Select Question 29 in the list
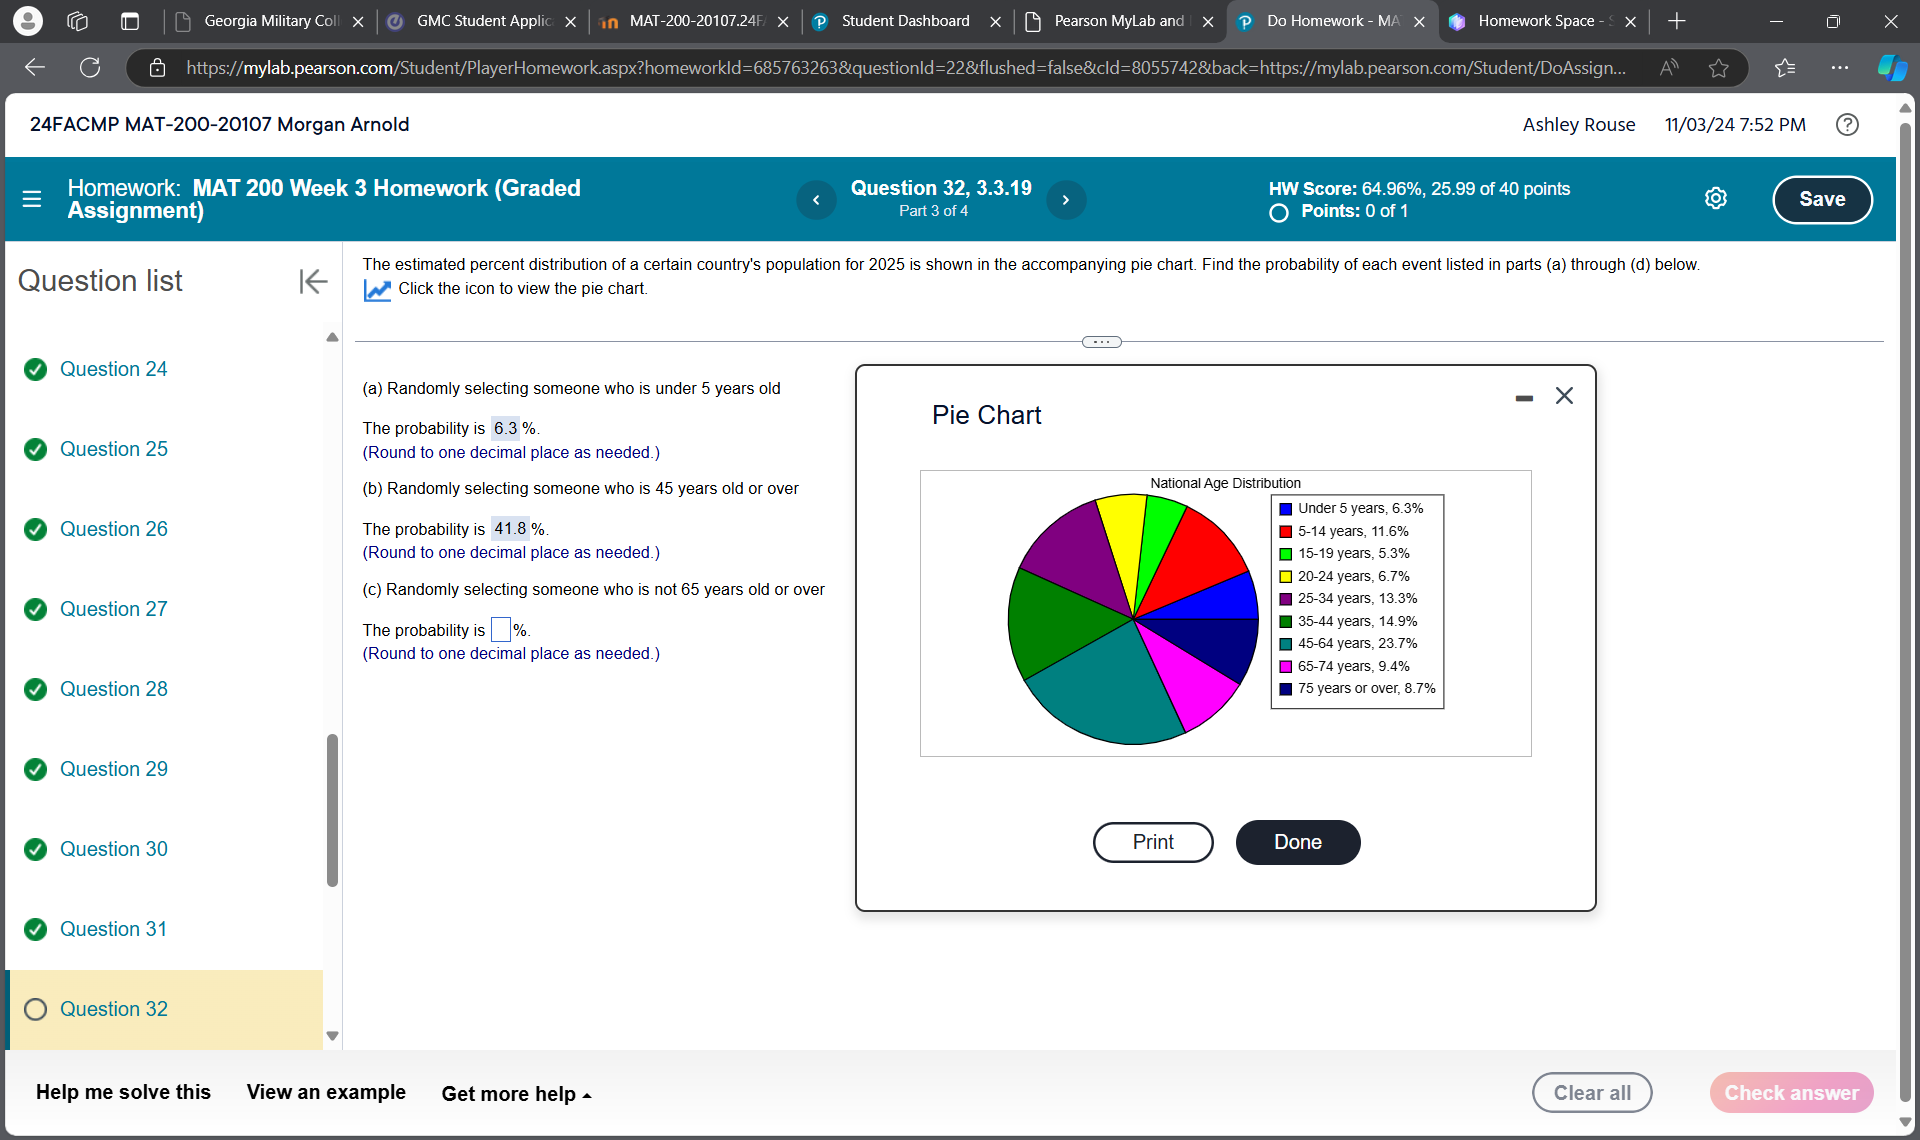1920x1140 pixels. pos(113,769)
